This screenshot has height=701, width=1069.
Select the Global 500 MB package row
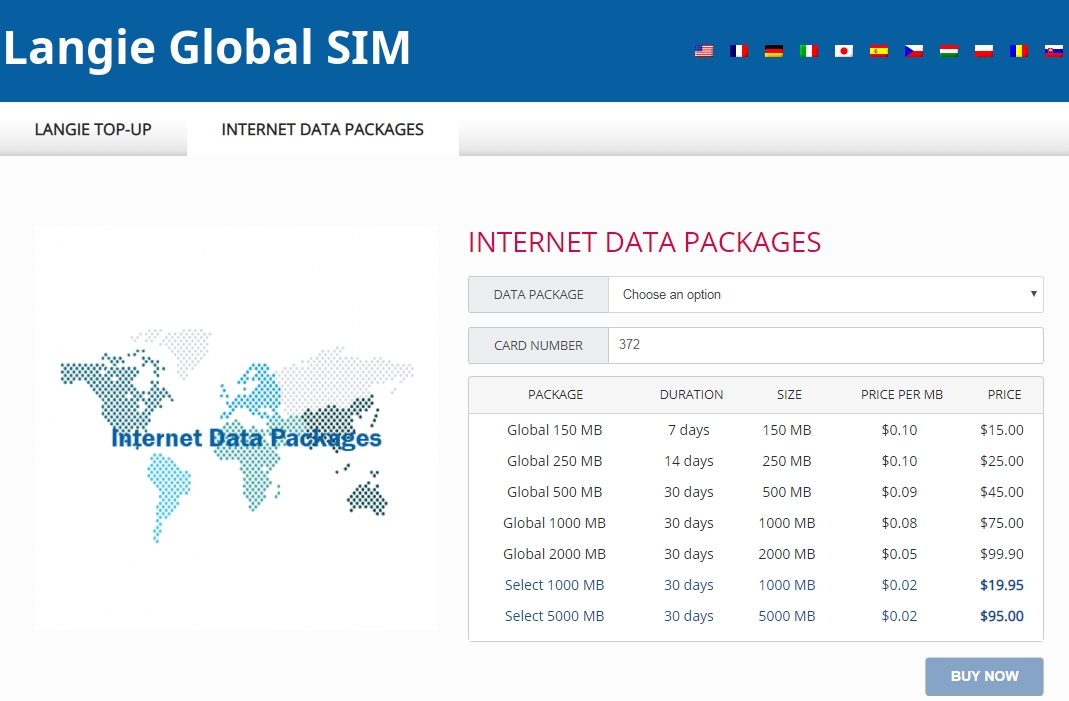(x=755, y=492)
